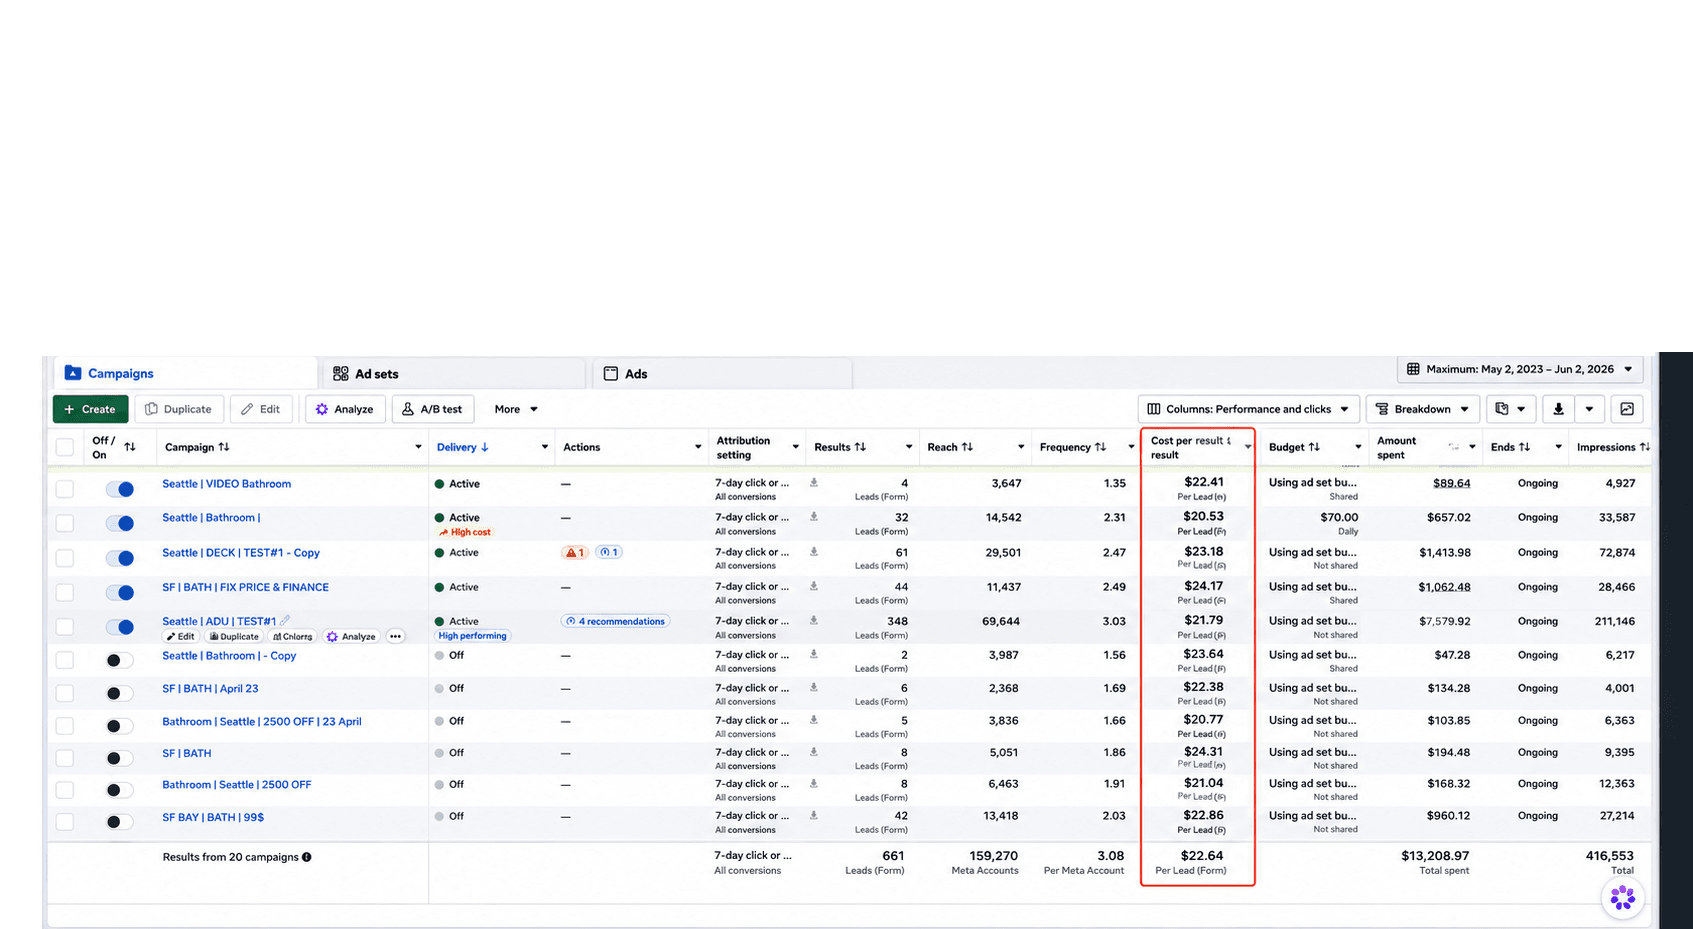
Task: Toggle SF | BATH | FIX PRICE & FINANCE campaign
Action: click(x=119, y=592)
